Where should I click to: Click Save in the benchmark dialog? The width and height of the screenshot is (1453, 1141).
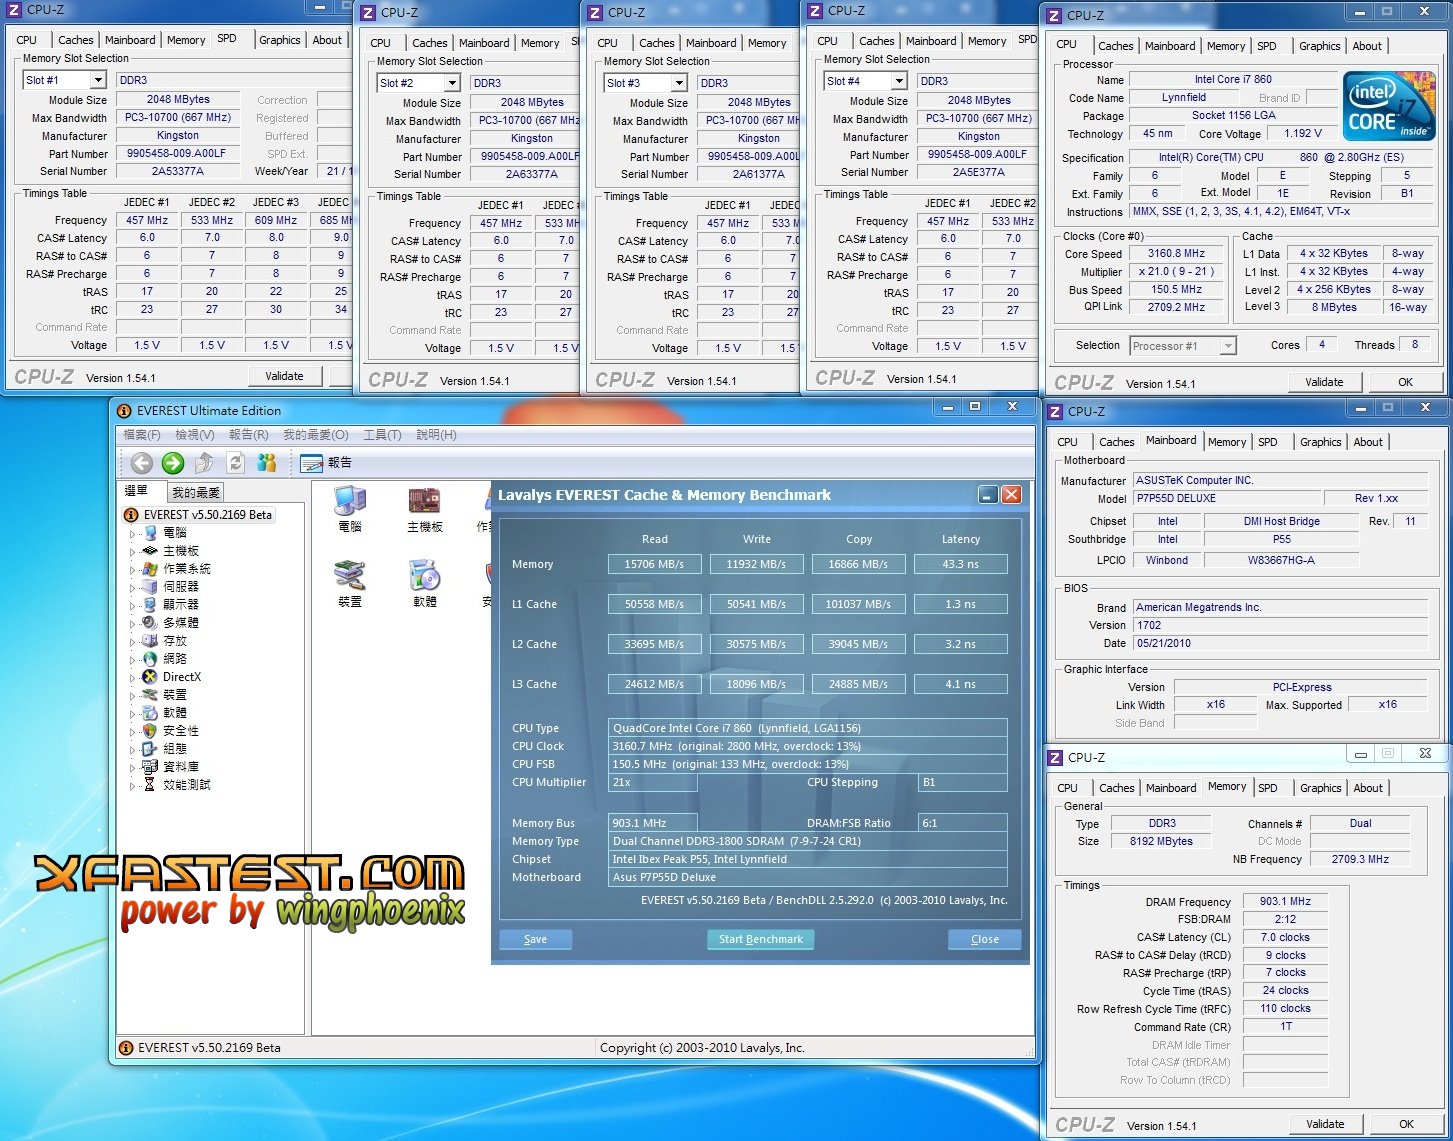coord(536,939)
